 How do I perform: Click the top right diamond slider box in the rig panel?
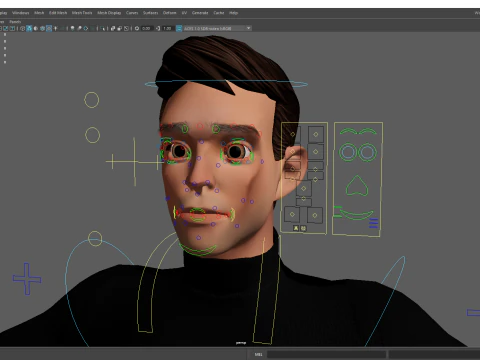click(315, 135)
